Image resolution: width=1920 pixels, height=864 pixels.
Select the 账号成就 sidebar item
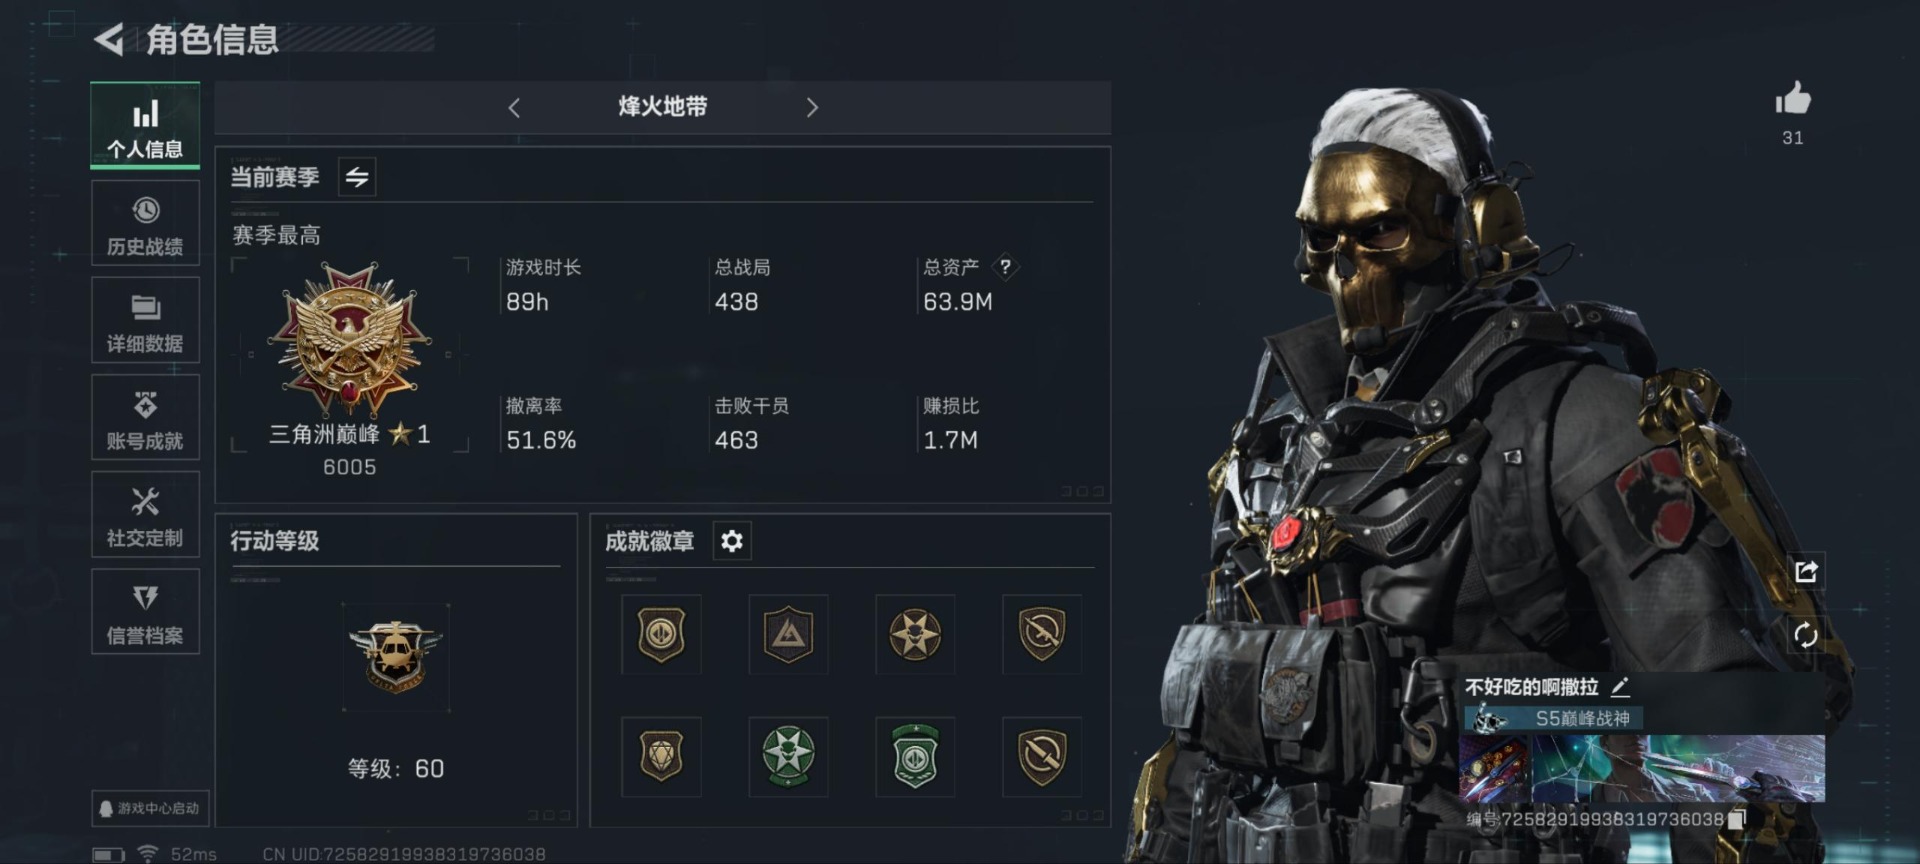pyautogui.click(x=145, y=418)
